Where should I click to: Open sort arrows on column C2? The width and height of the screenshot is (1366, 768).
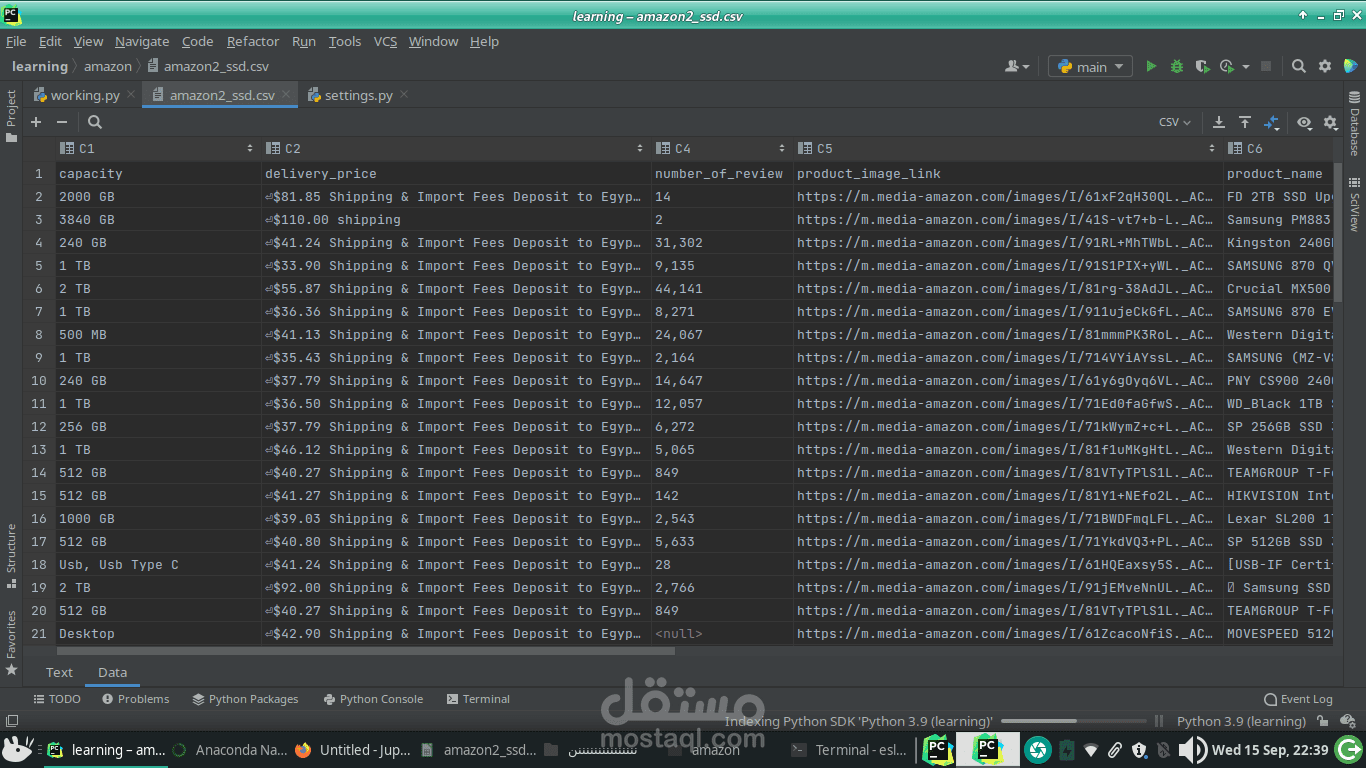click(640, 148)
